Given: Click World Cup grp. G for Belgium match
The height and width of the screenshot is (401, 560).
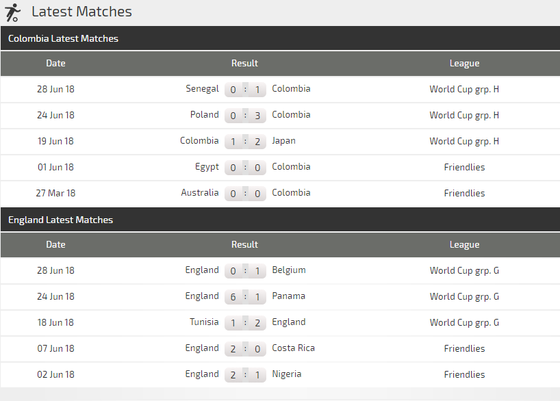Looking at the screenshot, I should coord(464,271).
